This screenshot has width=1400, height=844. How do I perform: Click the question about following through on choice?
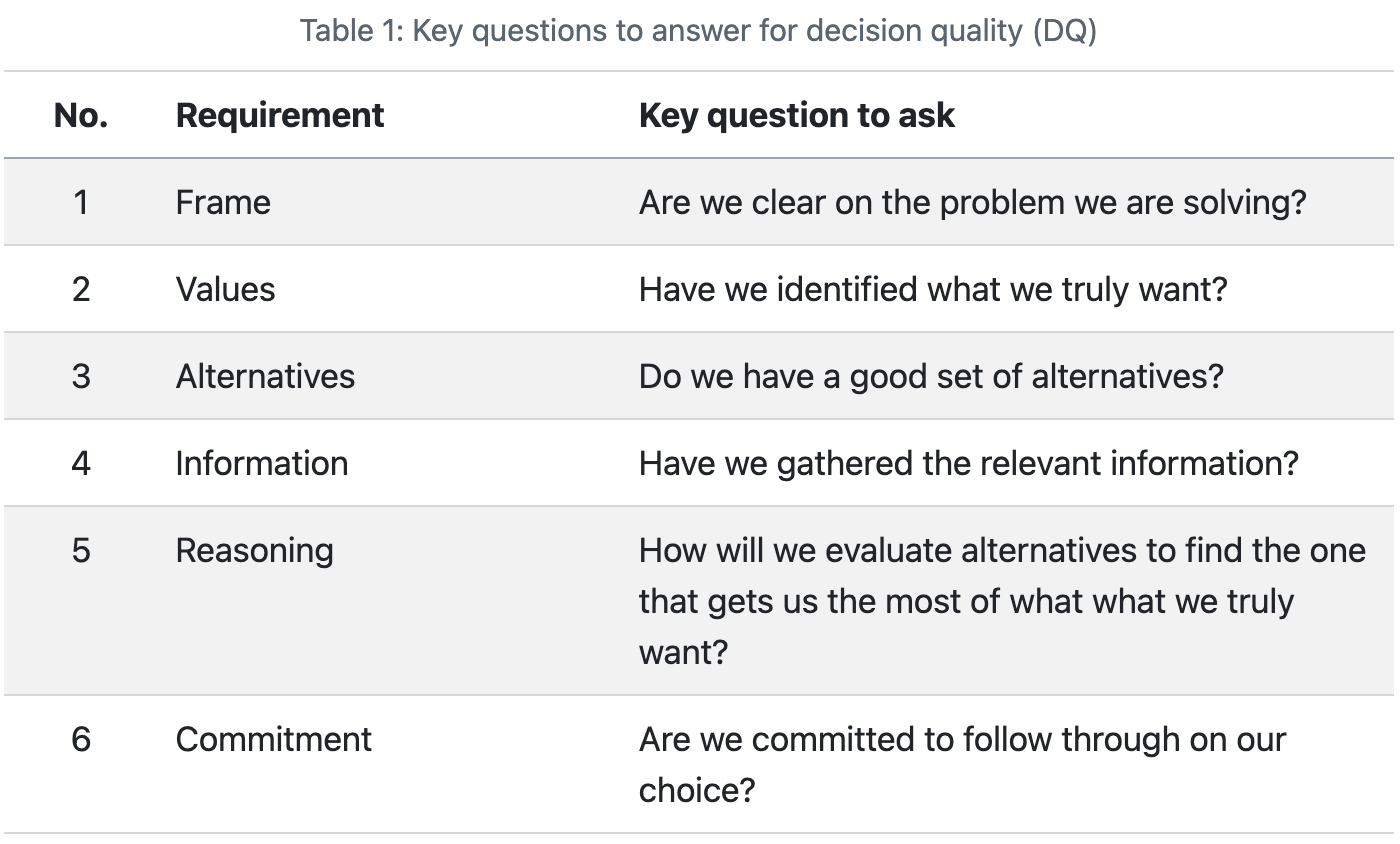point(962,764)
